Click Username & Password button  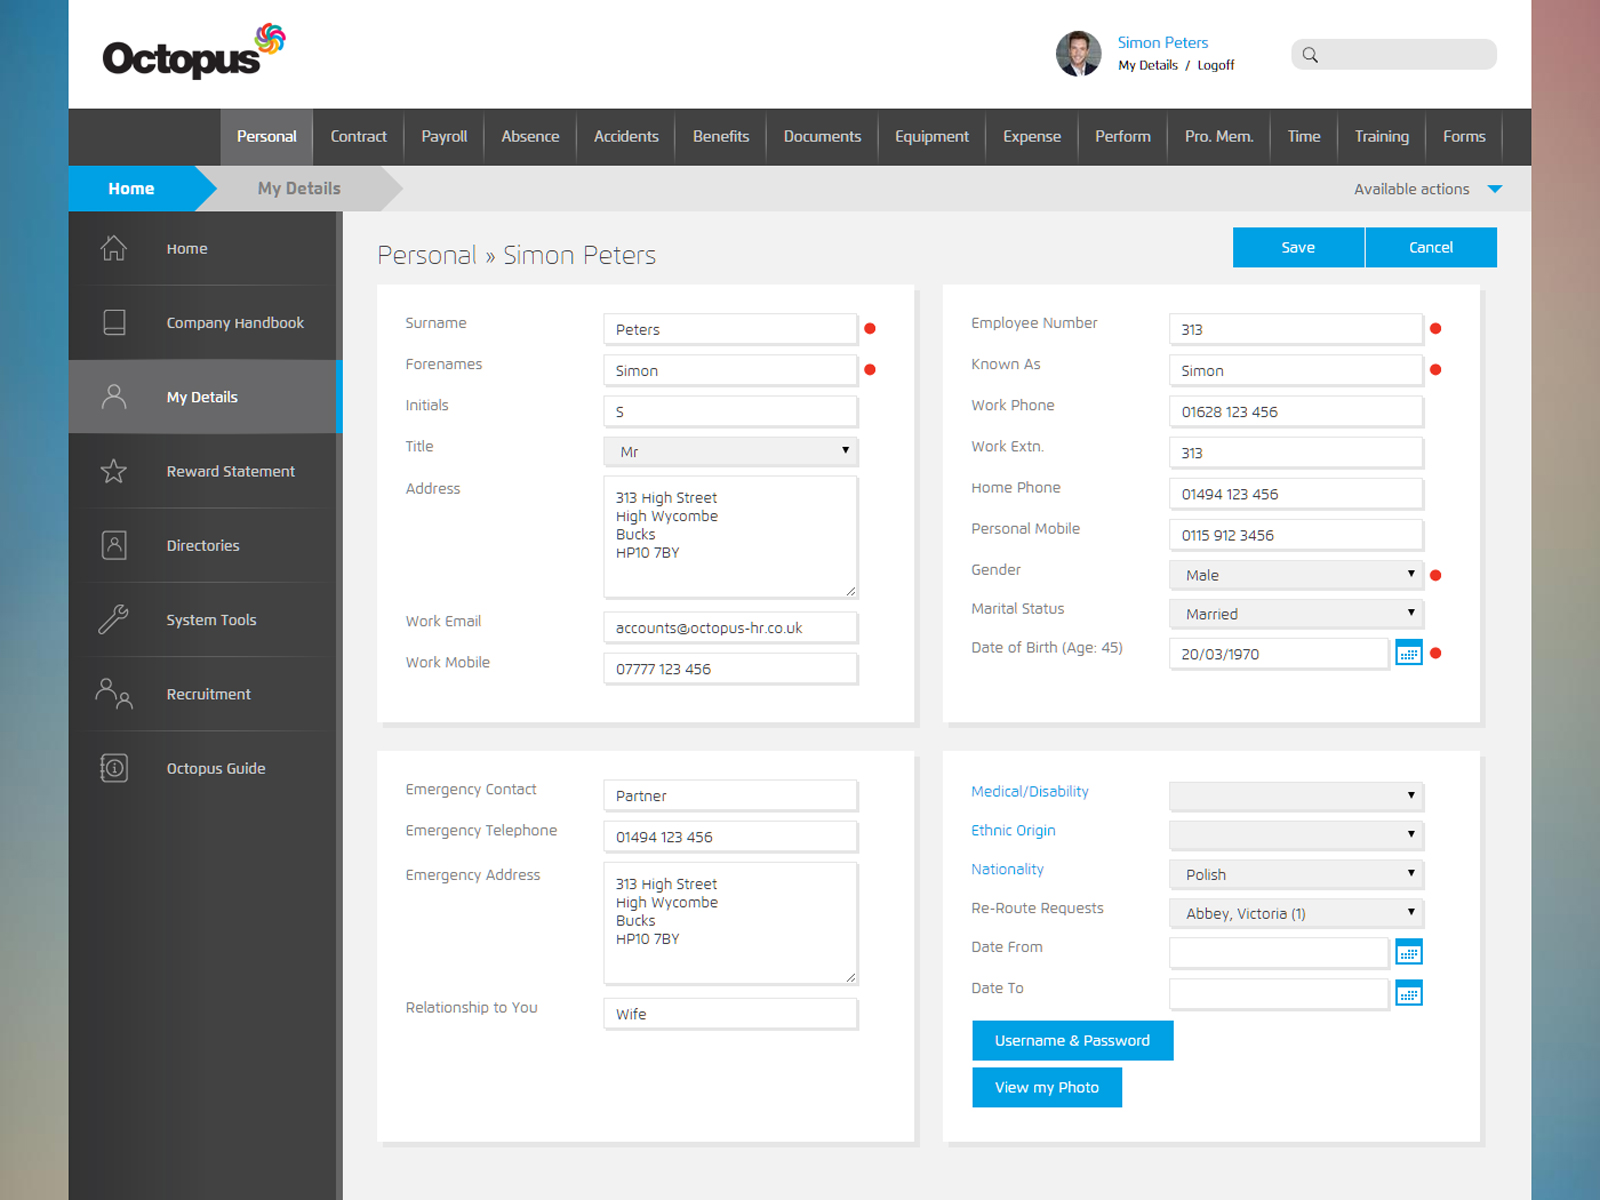[x=1072, y=1041]
